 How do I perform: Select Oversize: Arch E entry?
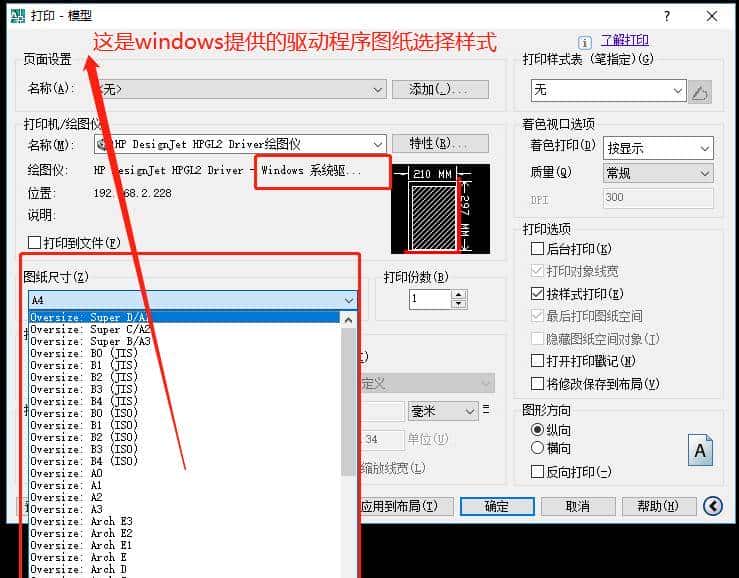click(184, 557)
